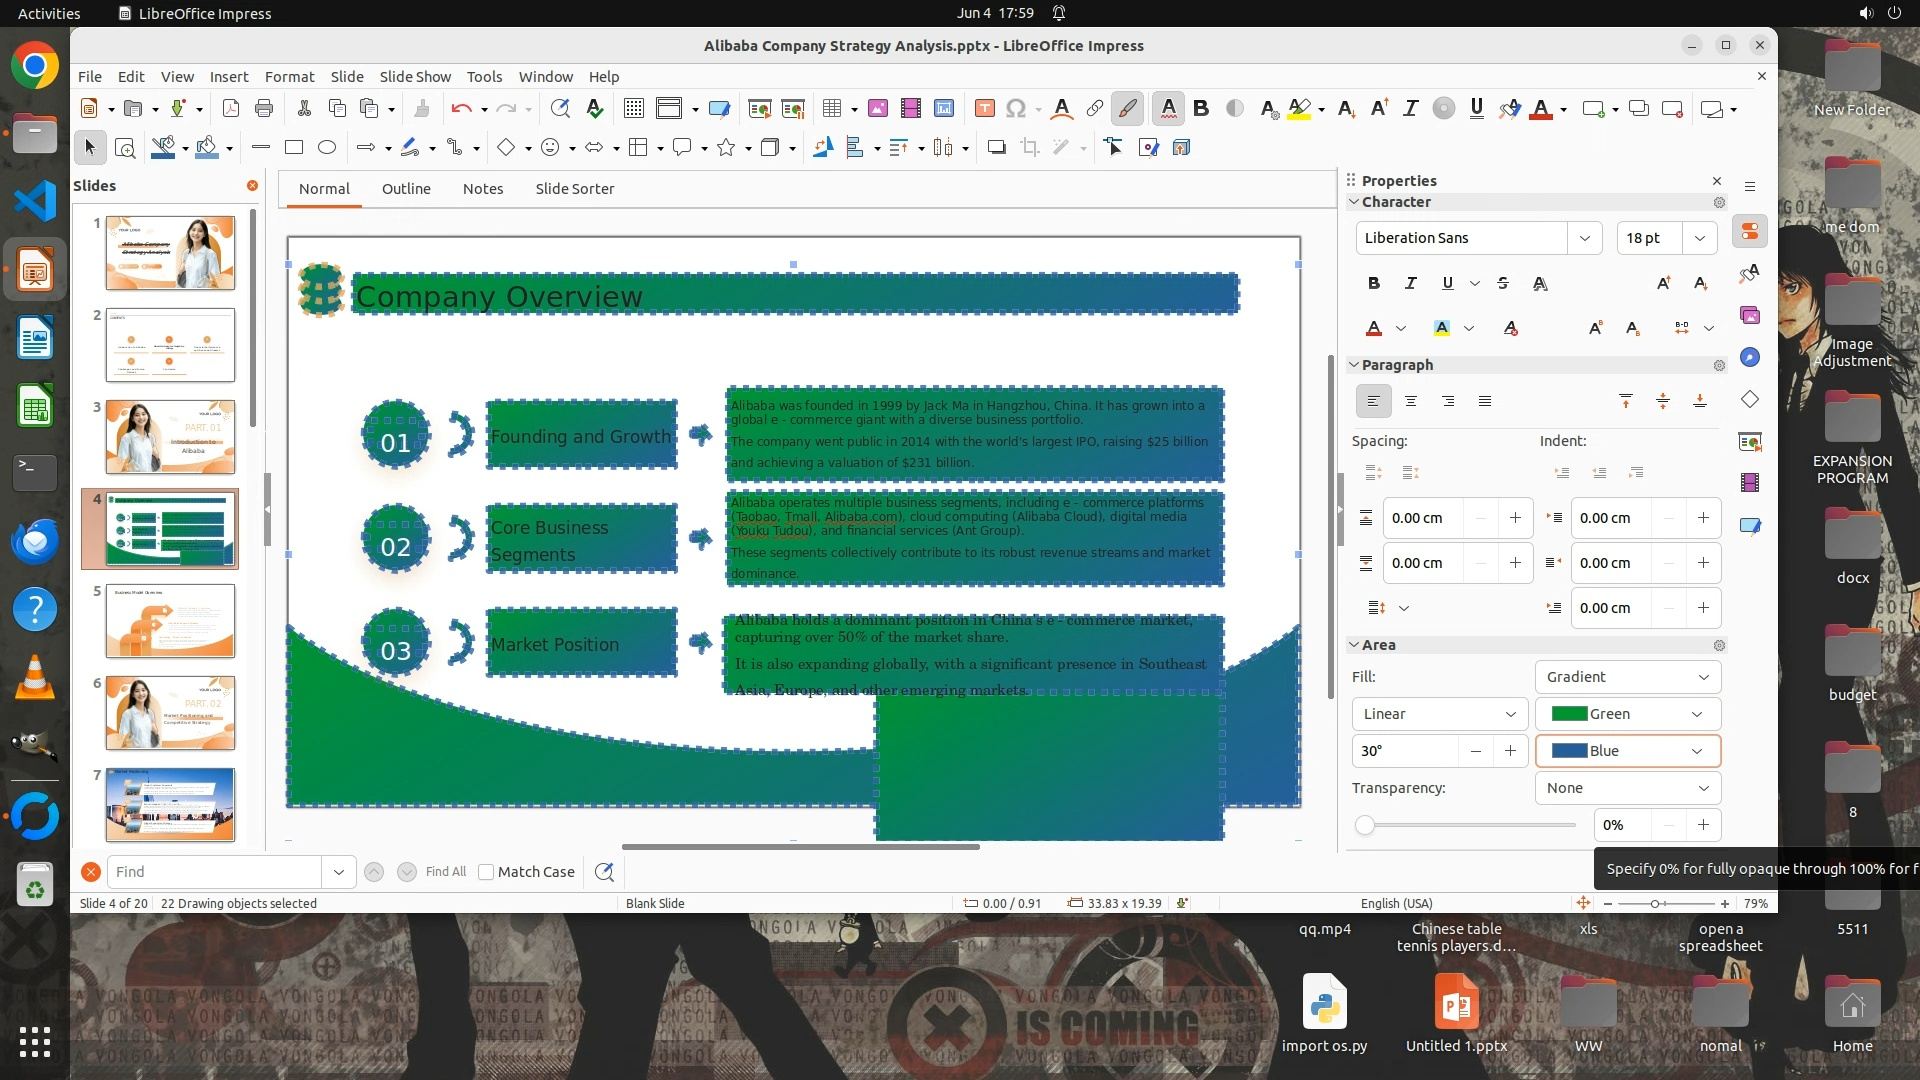Image resolution: width=1920 pixels, height=1080 pixels.
Task: Open the Fill type Gradient dropdown
Action: click(1627, 677)
